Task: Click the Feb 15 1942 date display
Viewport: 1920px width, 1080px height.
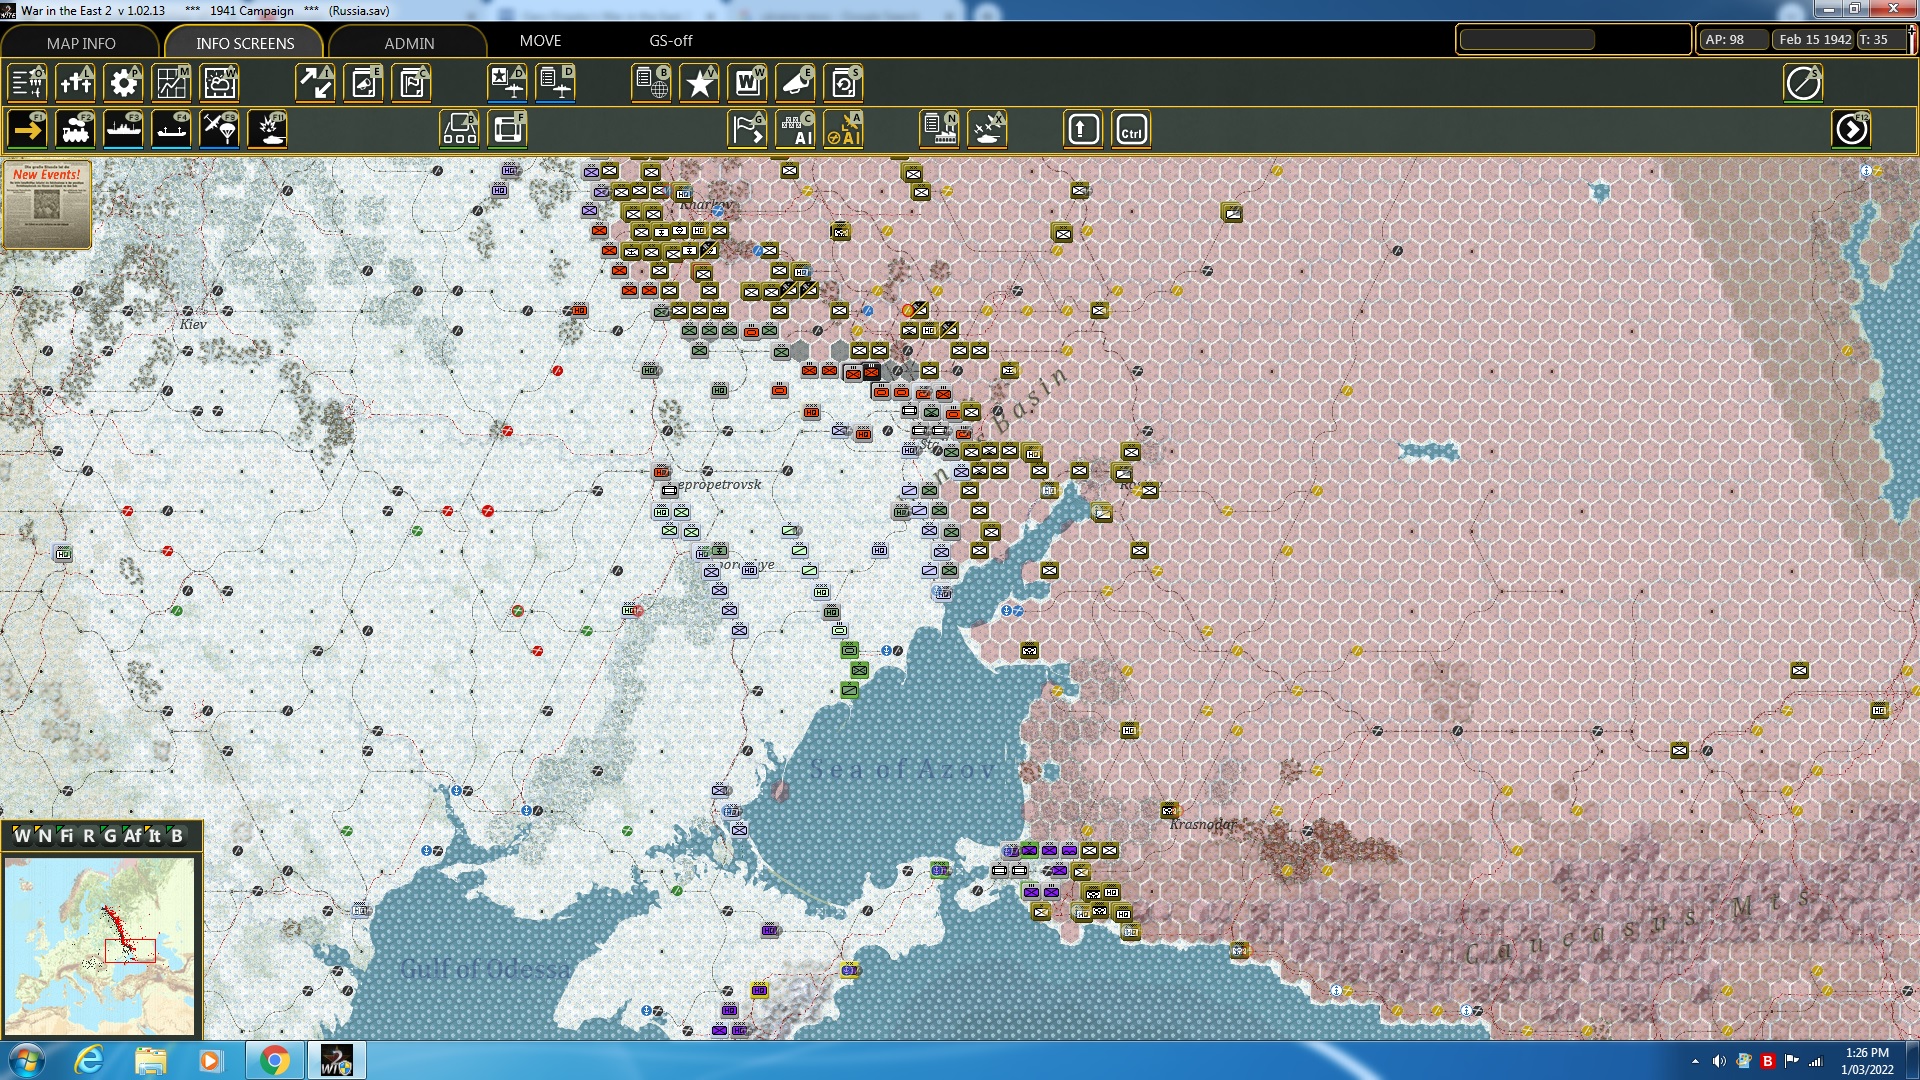Action: point(1814,40)
